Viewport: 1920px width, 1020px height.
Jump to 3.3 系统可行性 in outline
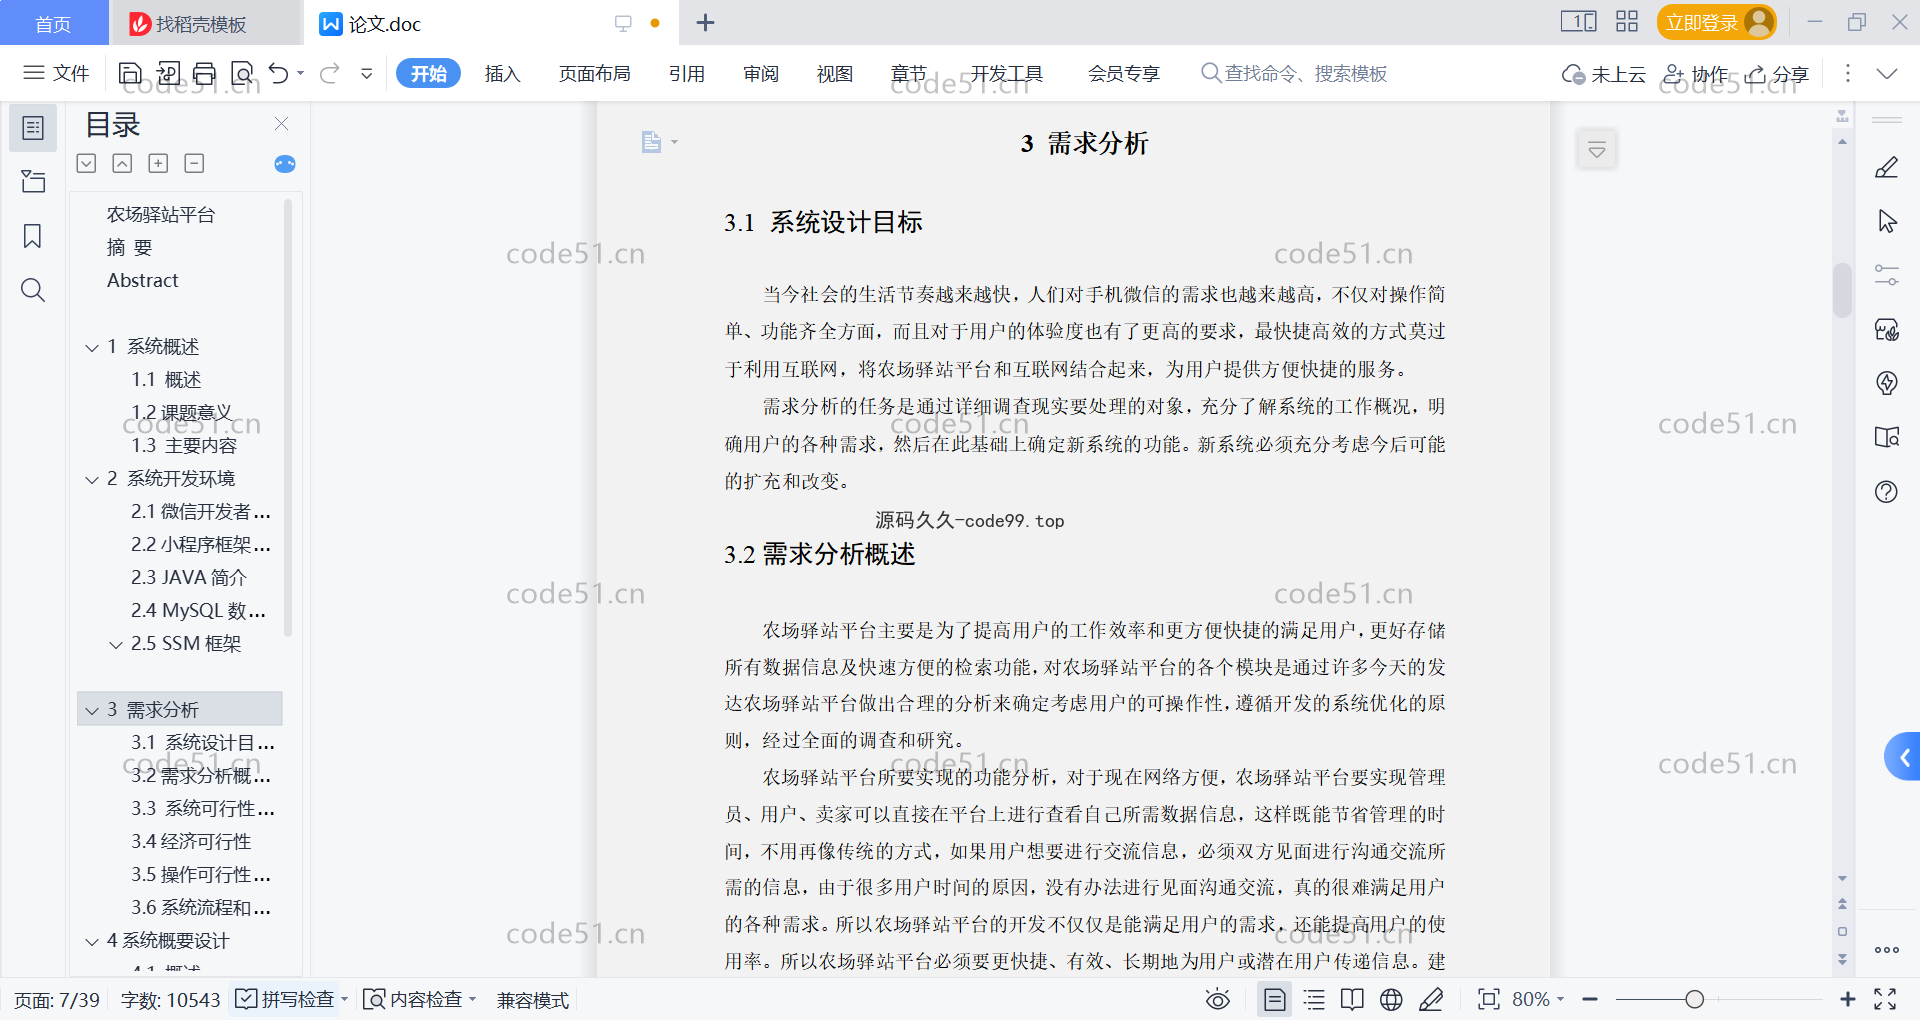203,808
